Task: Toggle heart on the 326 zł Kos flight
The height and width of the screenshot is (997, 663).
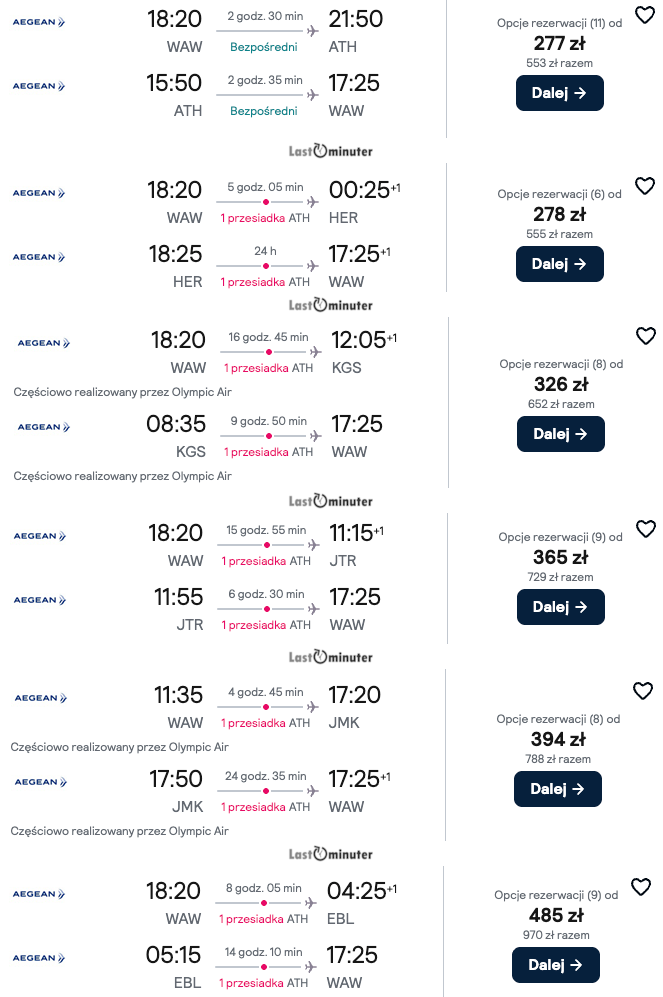Action: [645, 336]
